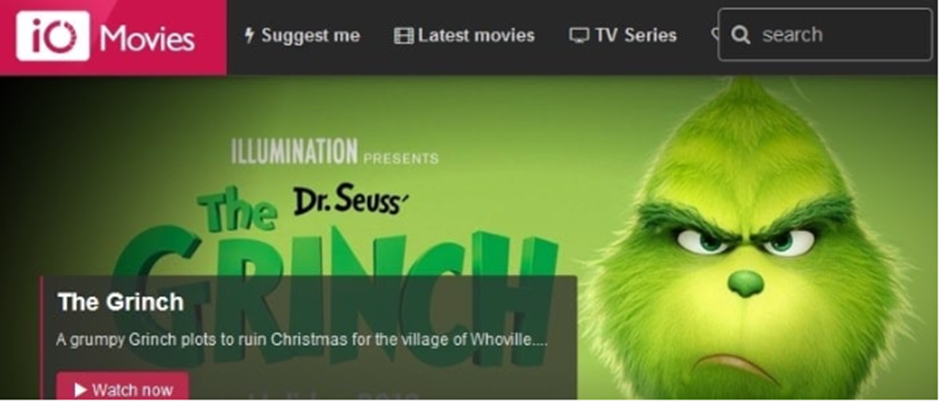Screen dimensions: 941x403
Task: Click the monitor icon beside TV Series
Action: pos(579,36)
